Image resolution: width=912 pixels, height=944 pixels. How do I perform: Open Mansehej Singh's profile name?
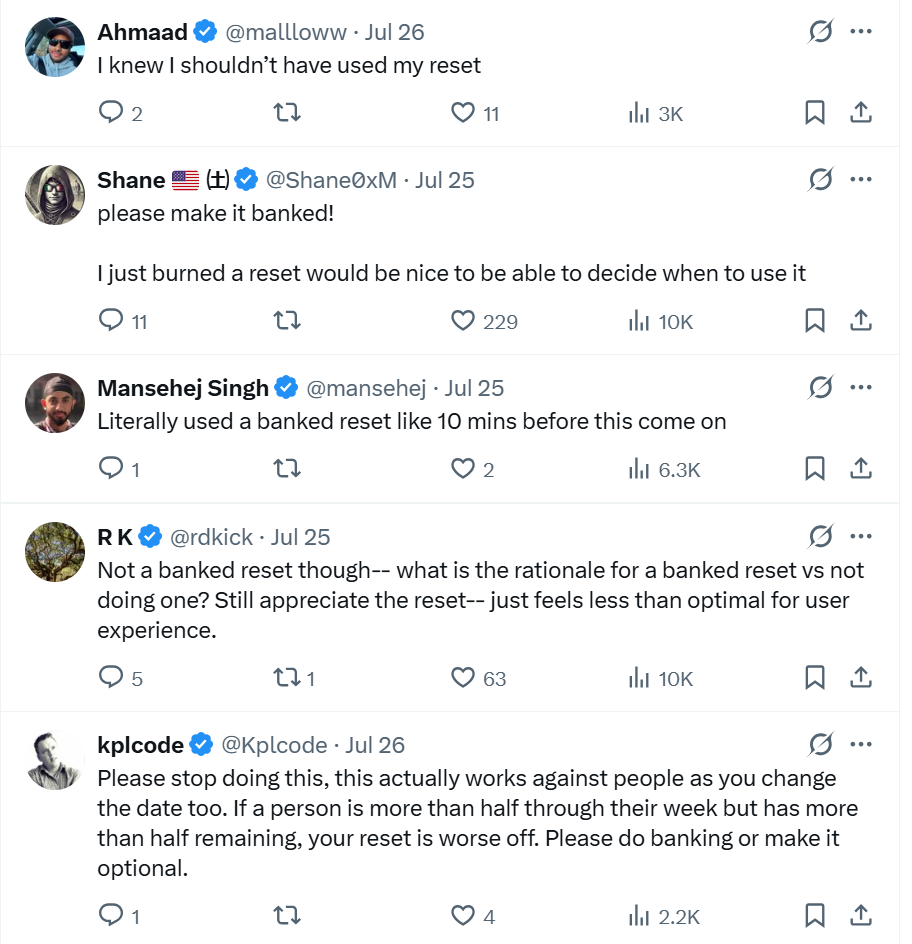pyautogui.click(x=183, y=388)
